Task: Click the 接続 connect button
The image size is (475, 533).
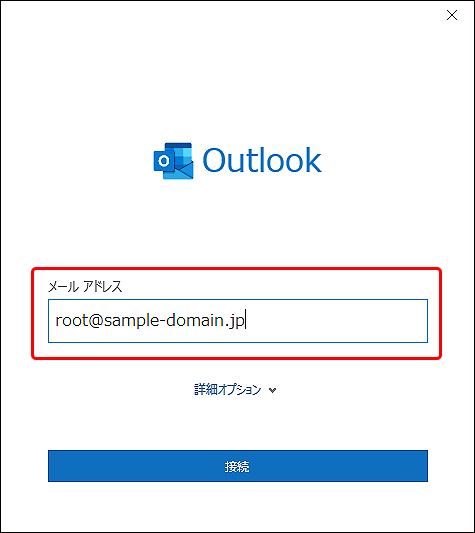Action: click(238, 466)
